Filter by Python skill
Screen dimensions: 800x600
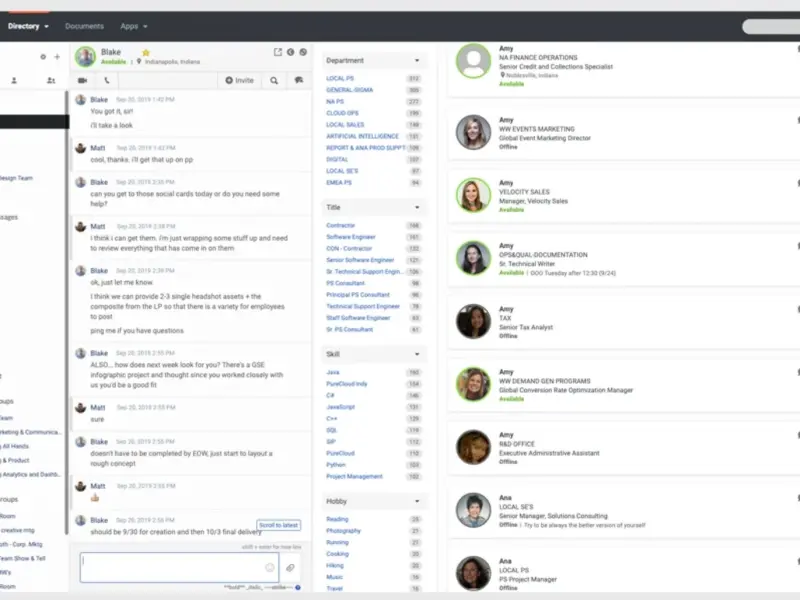click(336, 465)
